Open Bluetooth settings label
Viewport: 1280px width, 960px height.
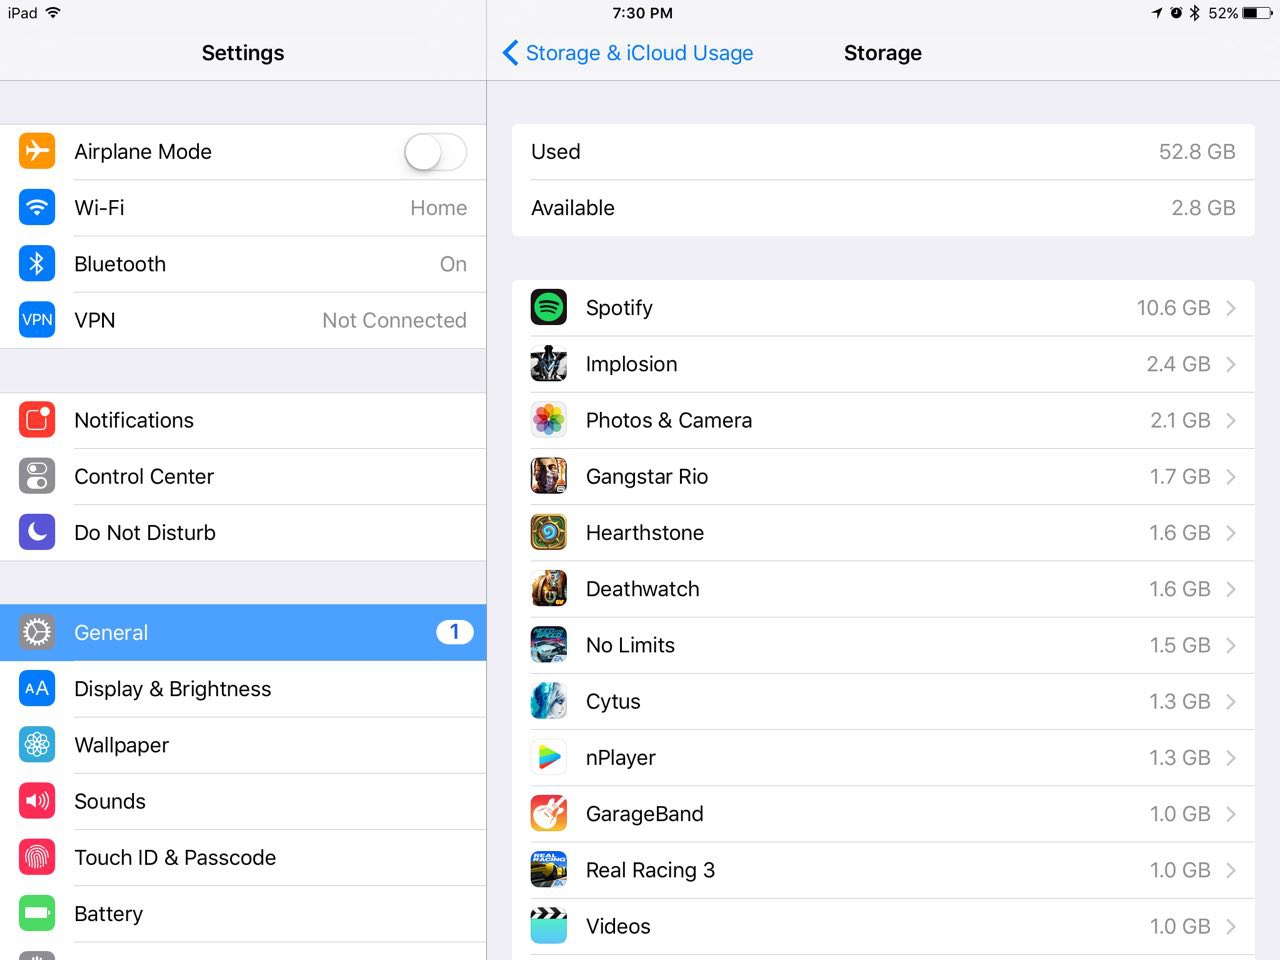(120, 264)
